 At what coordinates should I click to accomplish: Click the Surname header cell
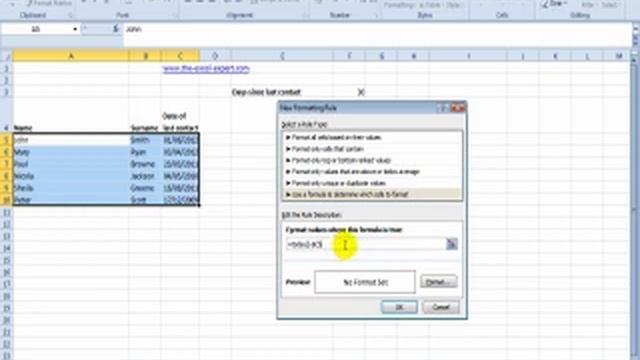(x=145, y=116)
